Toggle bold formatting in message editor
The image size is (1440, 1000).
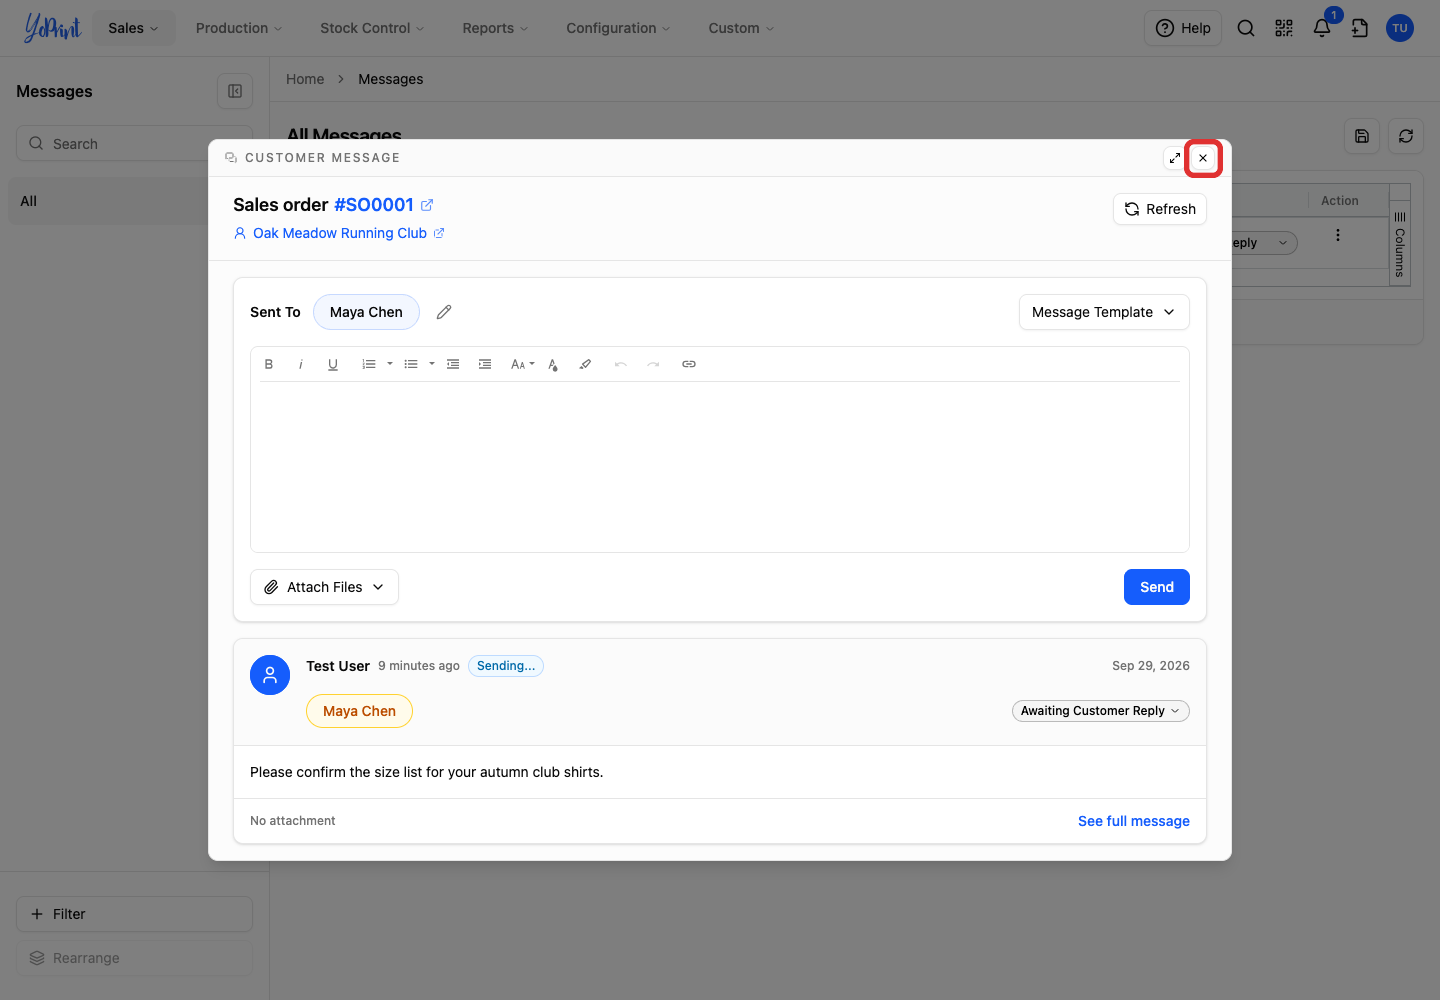tap(269, 364)
